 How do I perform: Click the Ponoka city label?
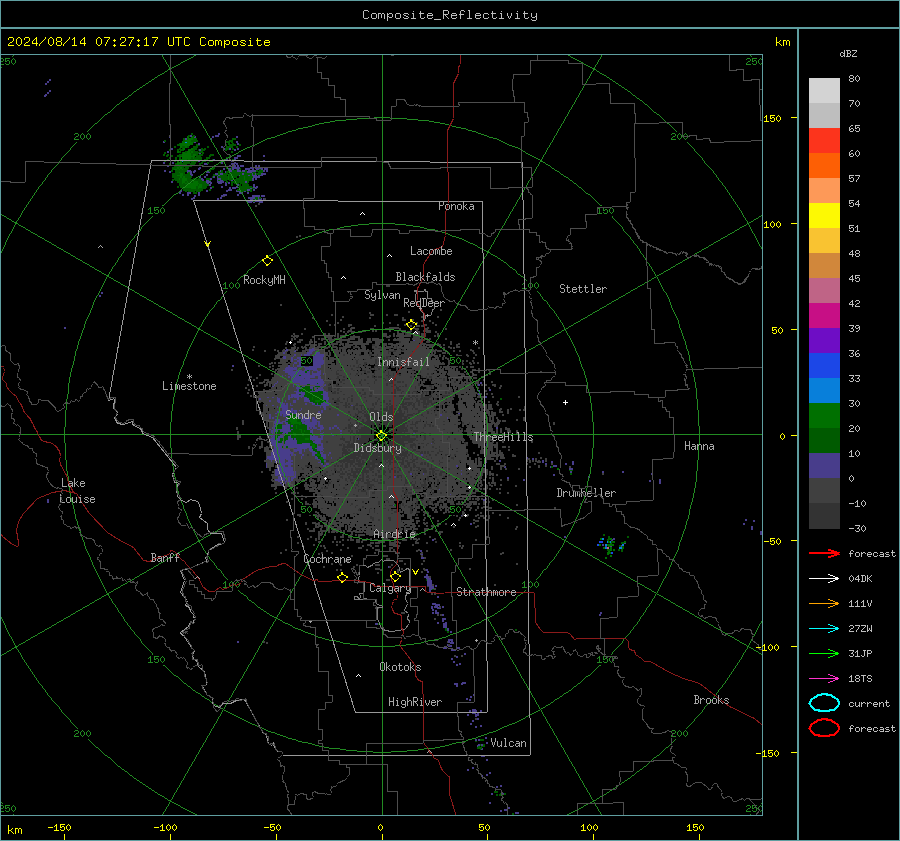[x=456, y=206]
